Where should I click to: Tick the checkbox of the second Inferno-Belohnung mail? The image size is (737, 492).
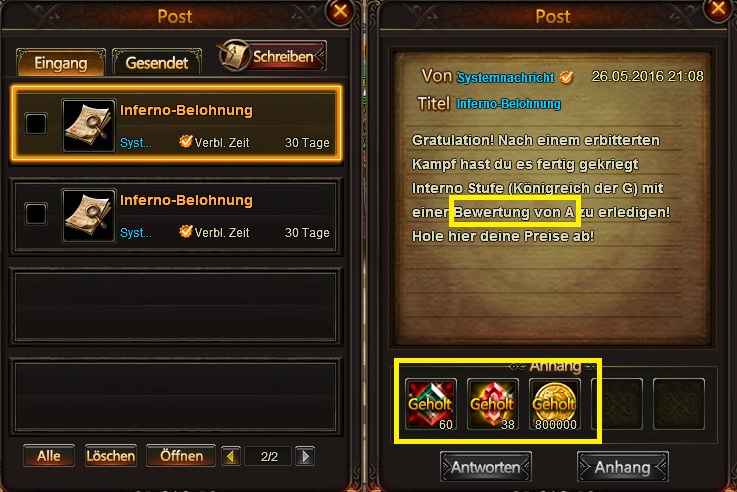pyautogui.click(x=36, y=214)
